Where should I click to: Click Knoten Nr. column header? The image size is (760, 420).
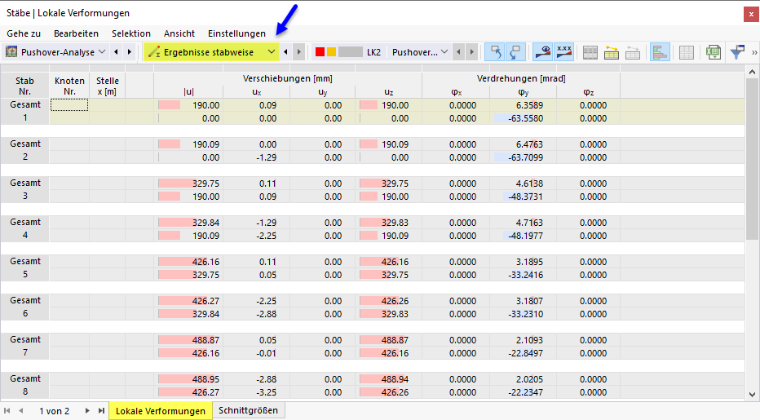coord(69,86)
